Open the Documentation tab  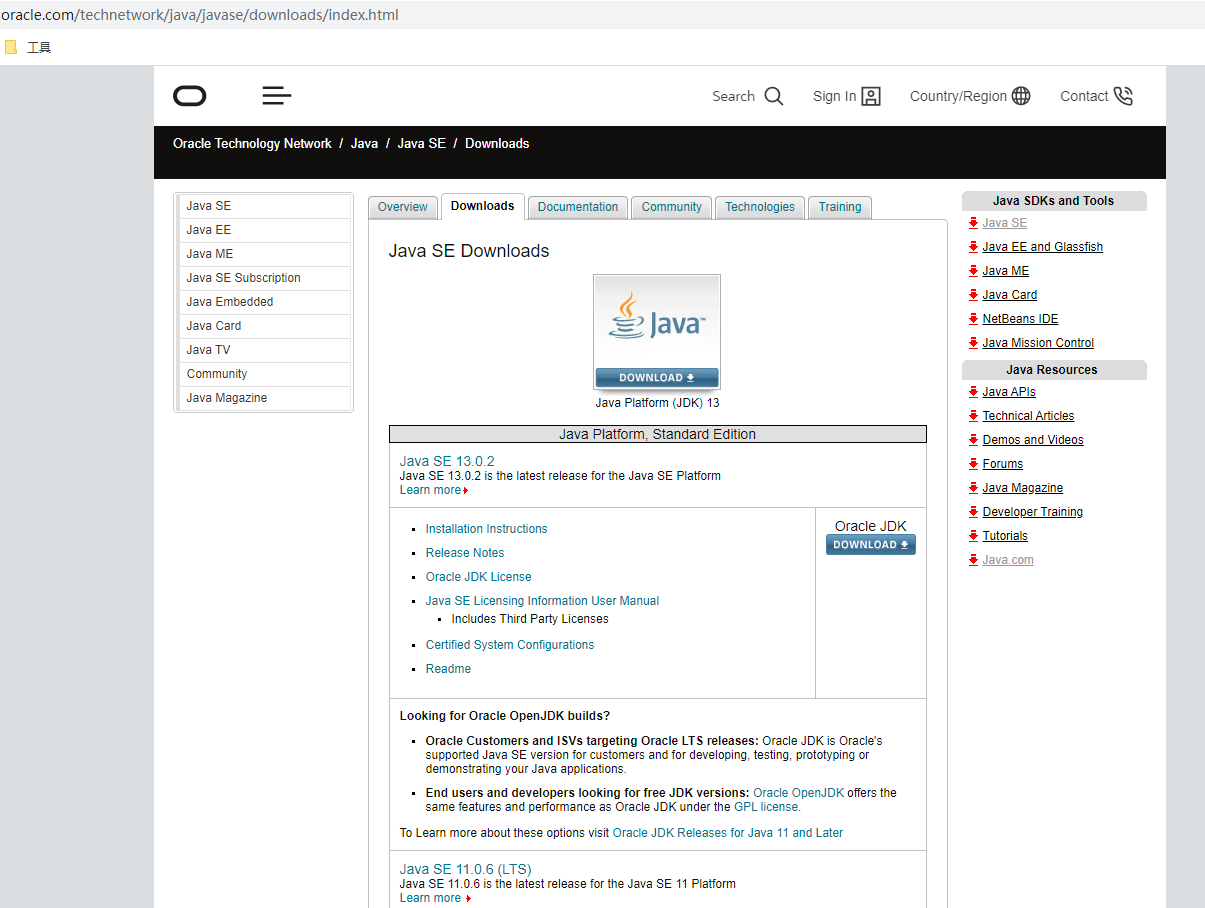pyautogui.click(x=578, y=207)
